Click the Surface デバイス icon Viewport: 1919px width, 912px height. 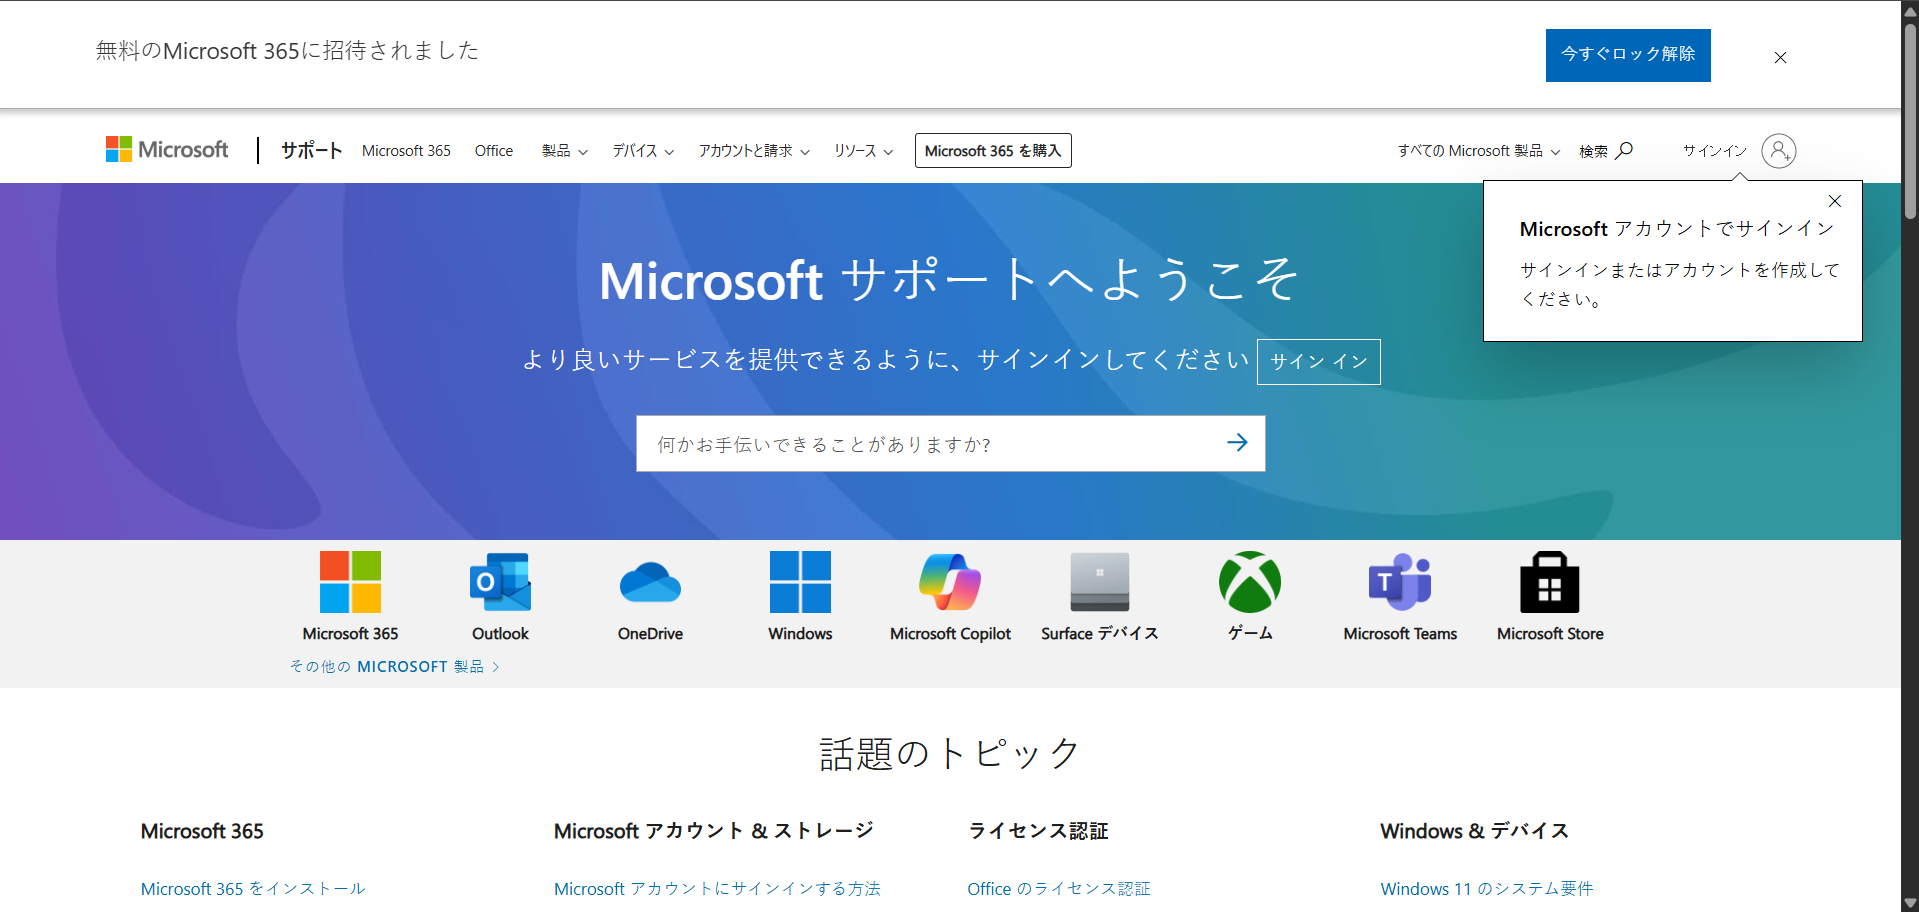[1100, 582]
